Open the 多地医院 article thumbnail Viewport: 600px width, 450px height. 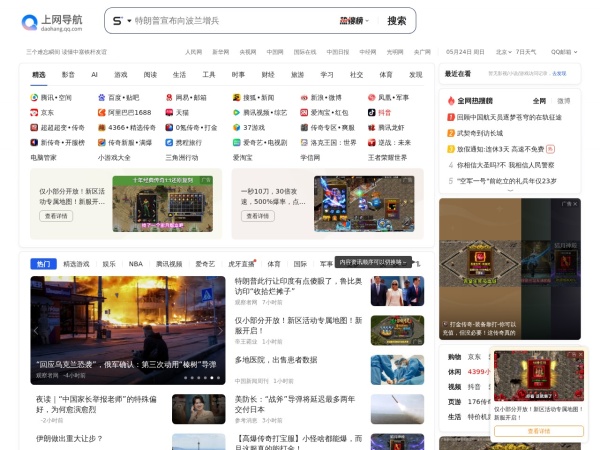(x=397, y=370)
